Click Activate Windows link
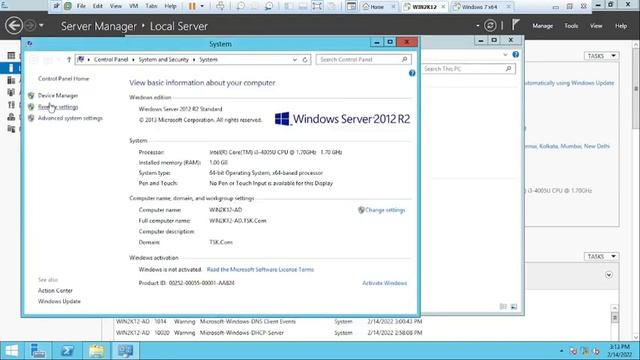This screenshot has width=640, height=360. pos(384,283)
